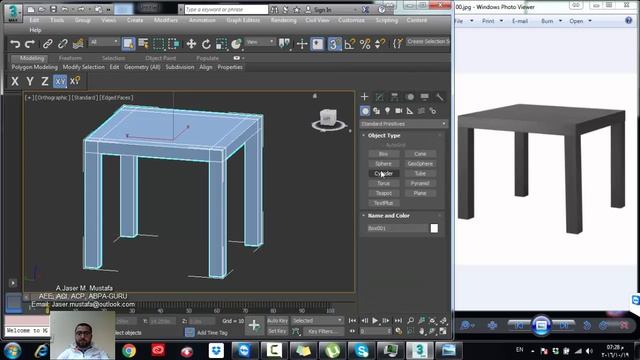Activate the Select and Scale tool
This screenshot has height=360, width=640.
(x=221, y=44)
